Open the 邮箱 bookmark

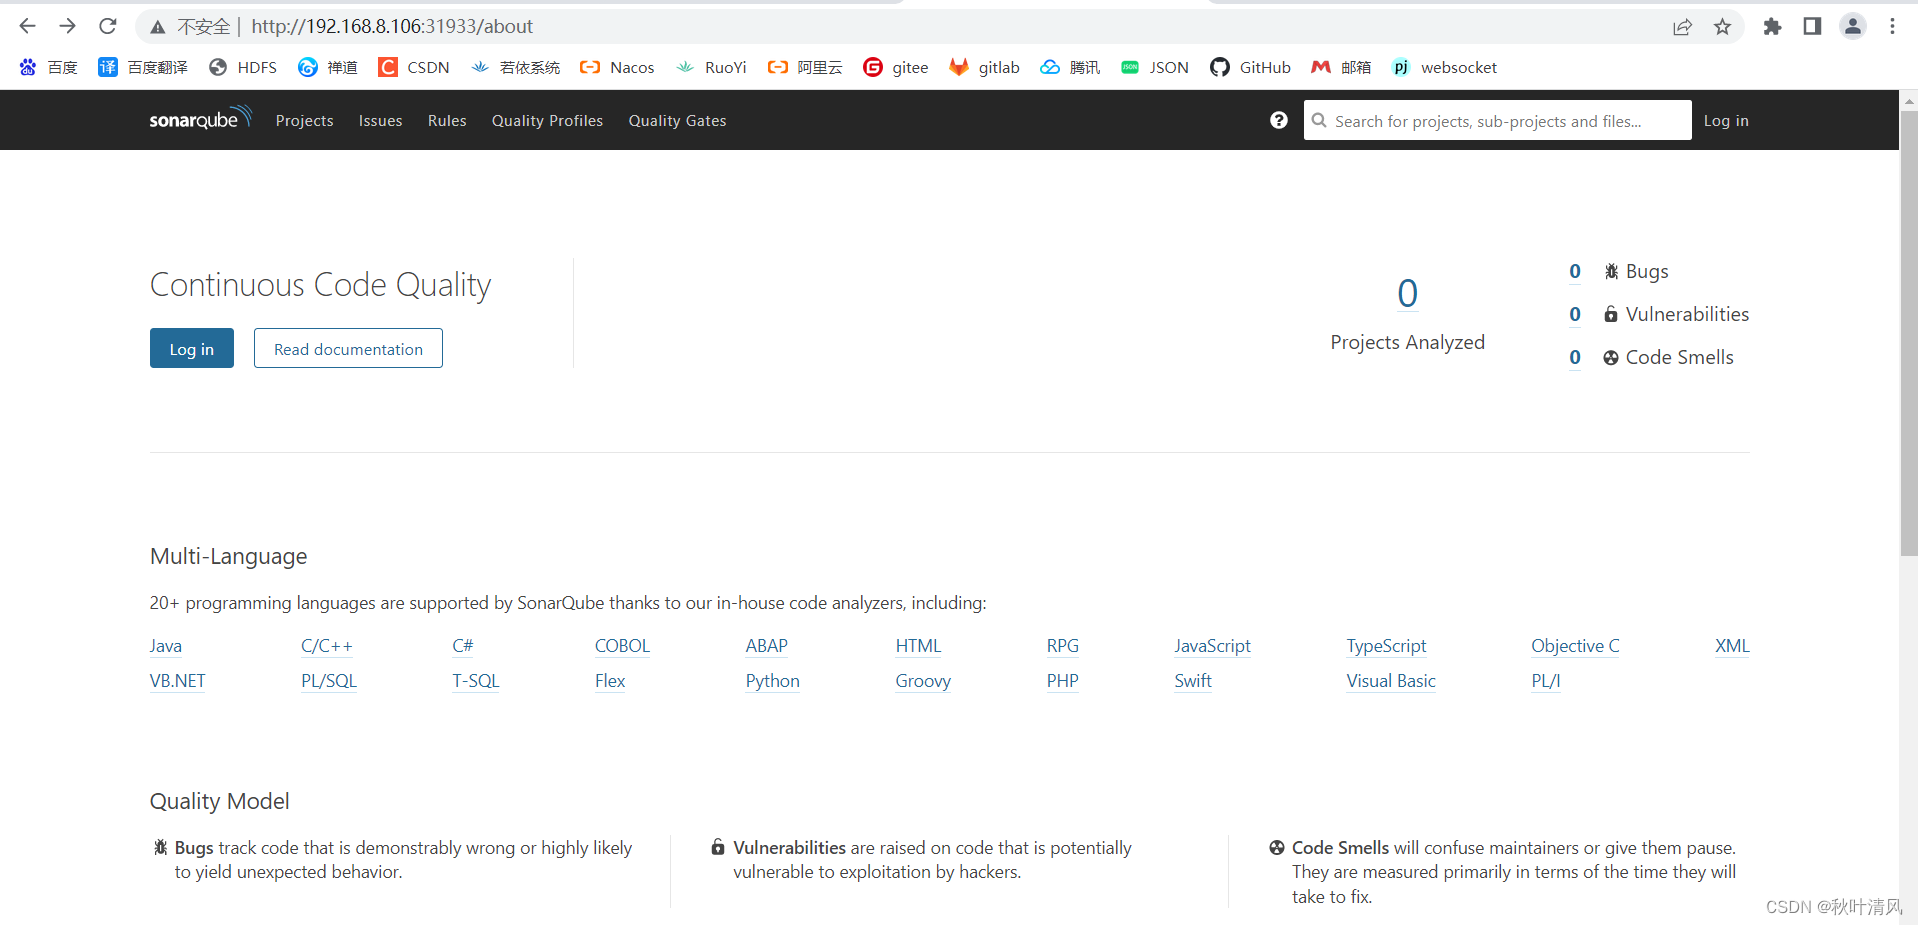1341,67
